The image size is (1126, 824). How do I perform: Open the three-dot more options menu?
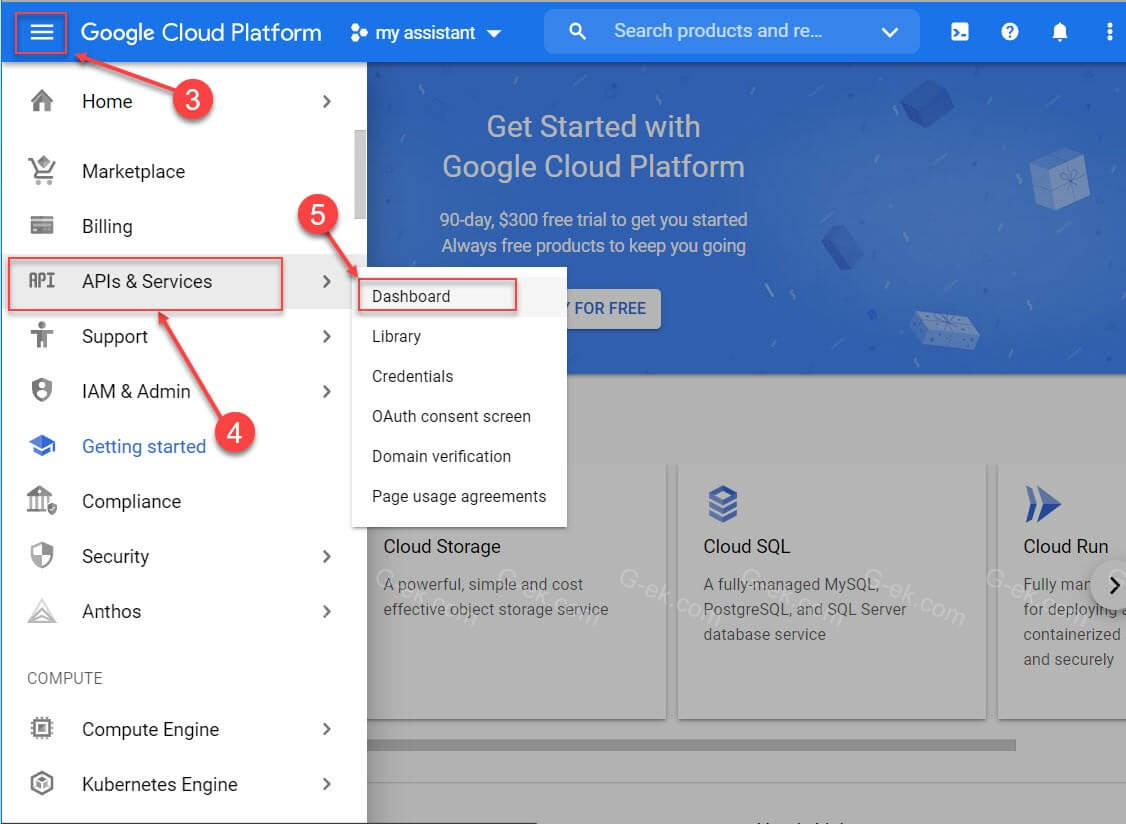[x=1109, y=32]
